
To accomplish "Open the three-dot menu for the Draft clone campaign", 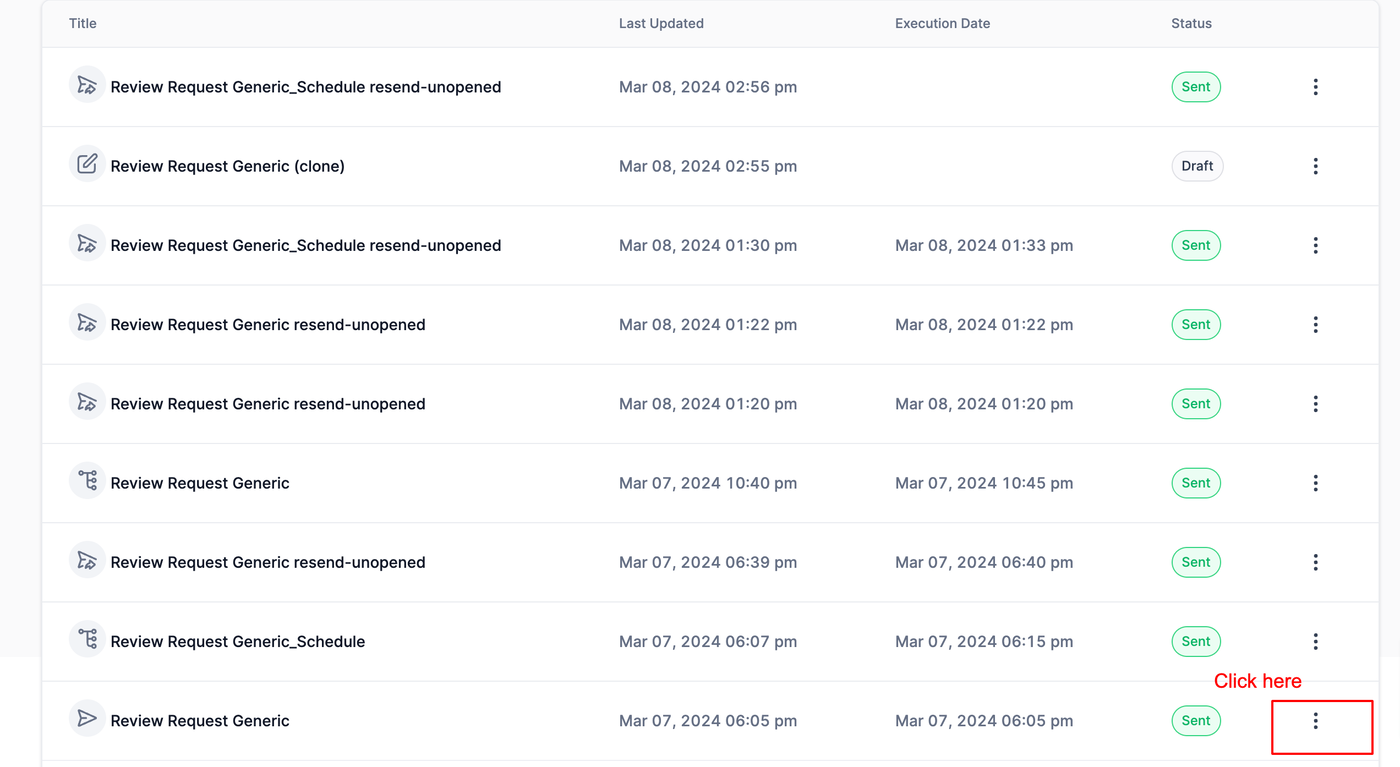I will [x=1315, y=166].
